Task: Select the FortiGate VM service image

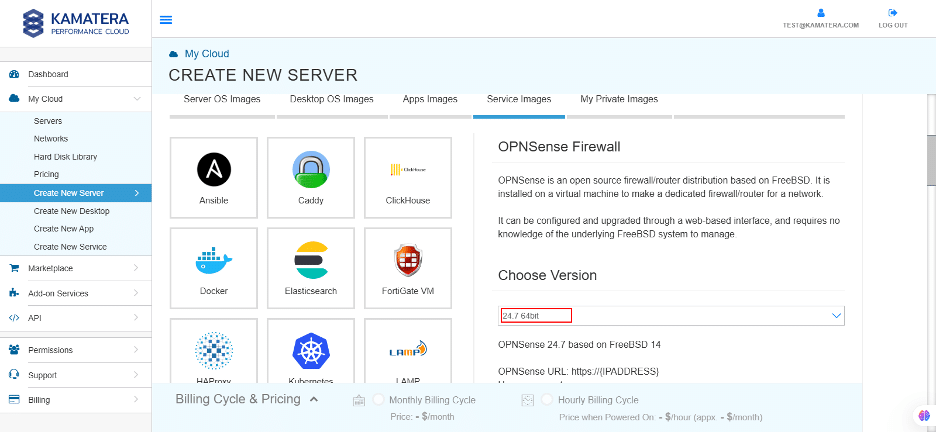Action: (408, 268)
